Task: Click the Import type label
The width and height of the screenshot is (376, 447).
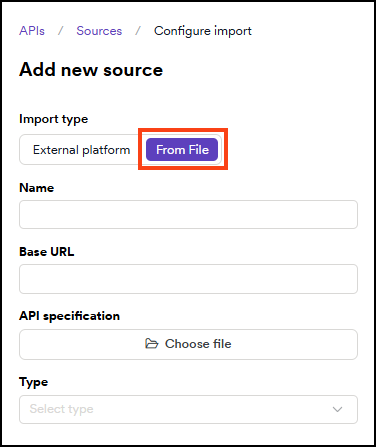Action: point(54,119)
